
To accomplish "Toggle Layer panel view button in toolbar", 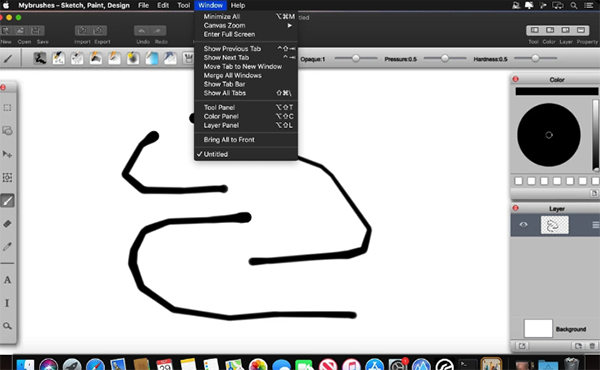I will [566, 30].
